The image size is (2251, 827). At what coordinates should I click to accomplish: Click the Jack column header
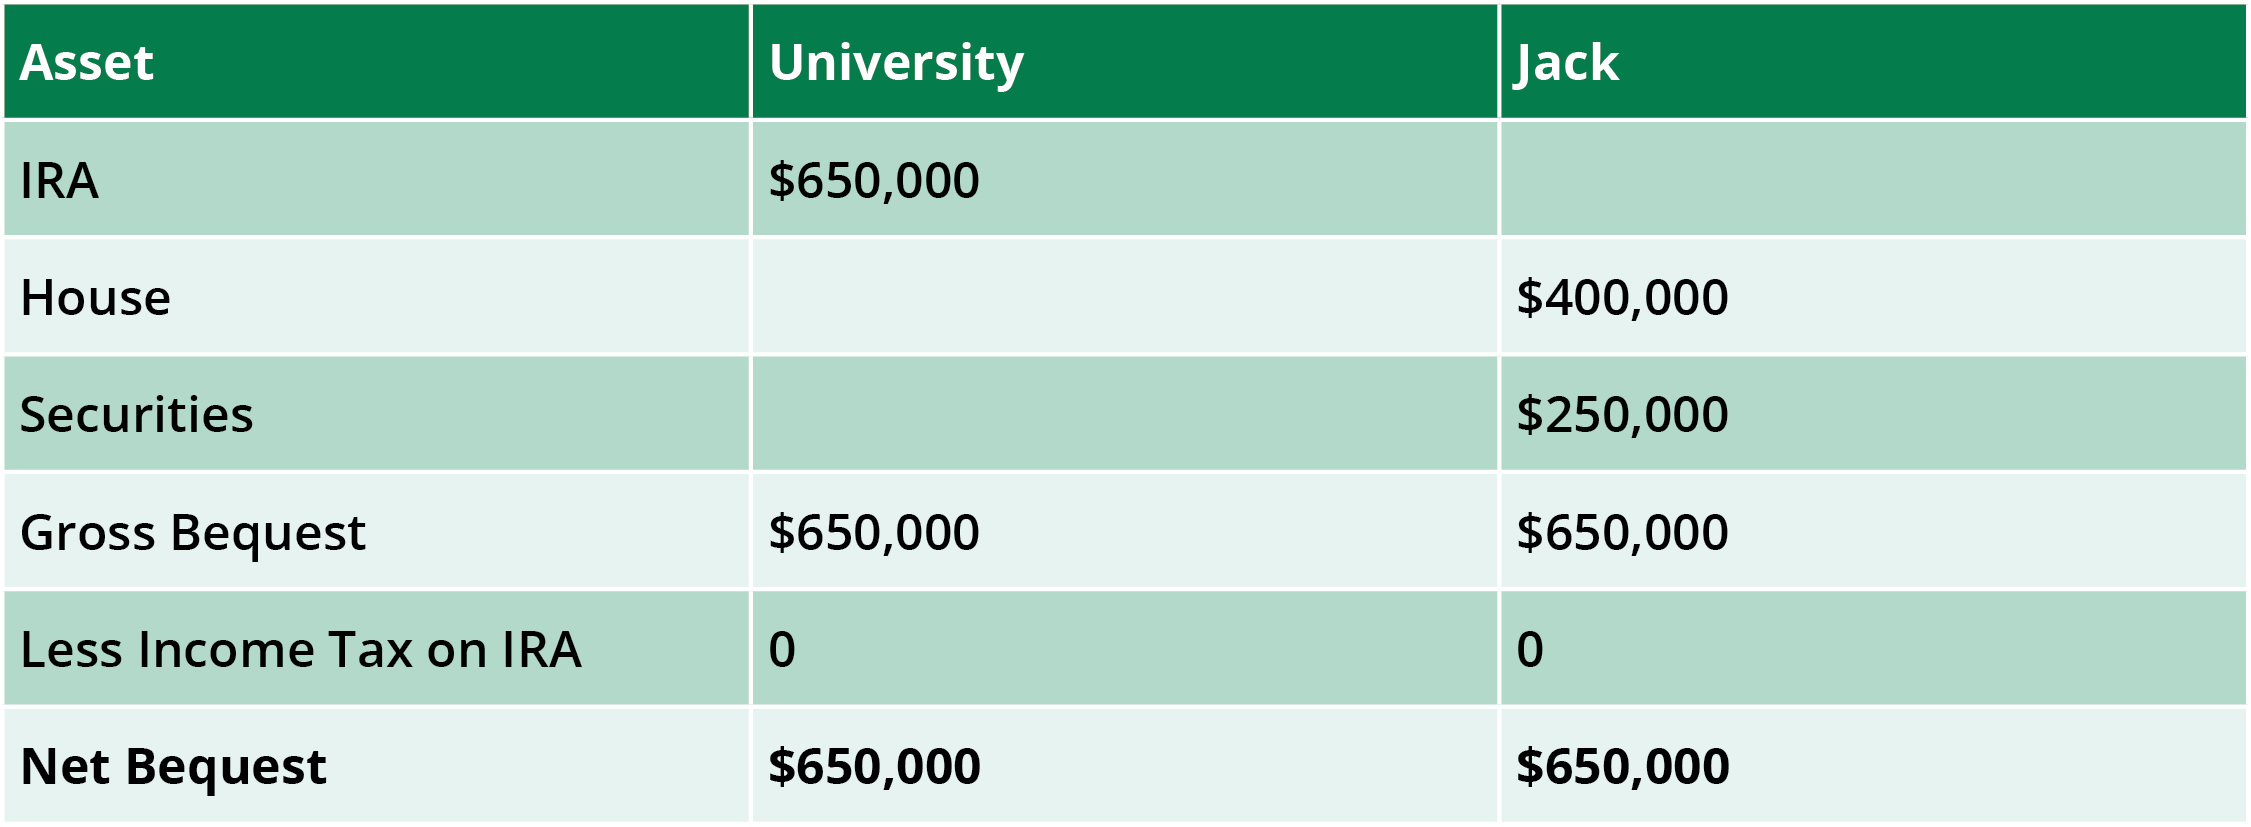[x=1567, y=62]
